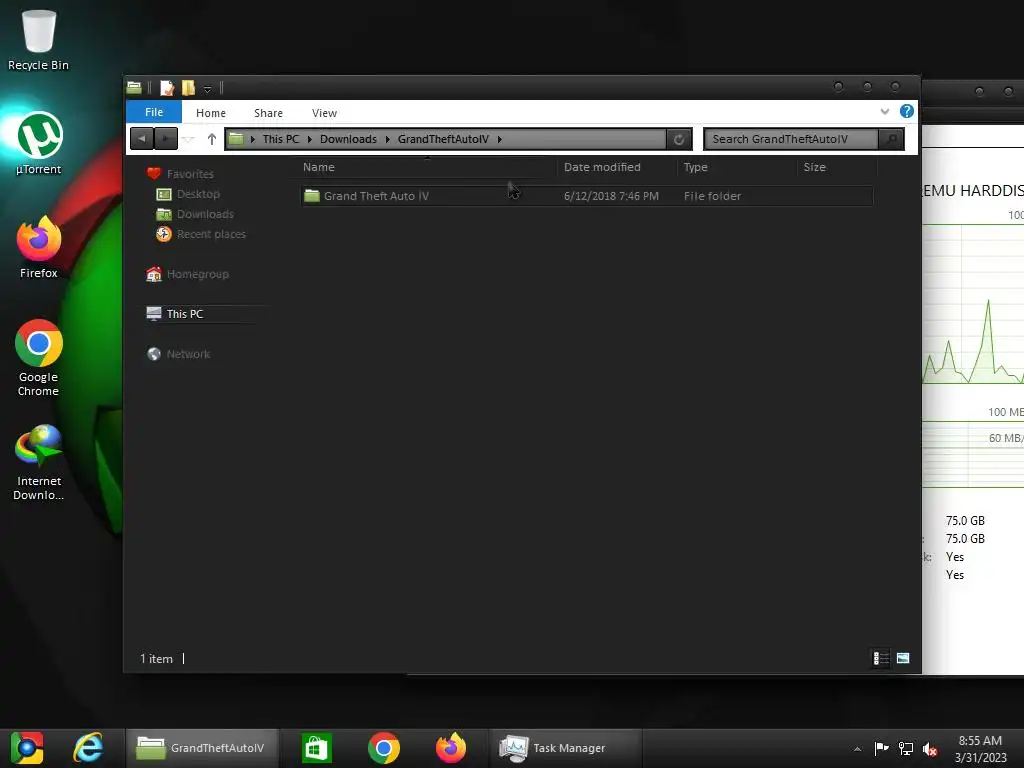
Task: Switch to the Share ribbon tab
Action: (x=268, y=113)
